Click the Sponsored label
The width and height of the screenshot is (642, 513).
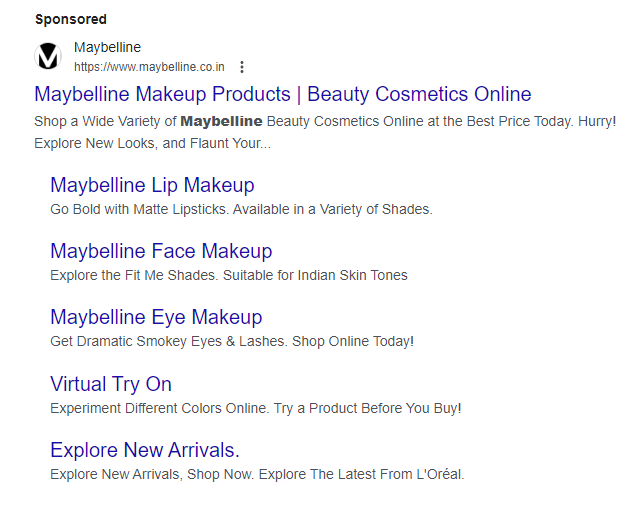click(71, 19)
